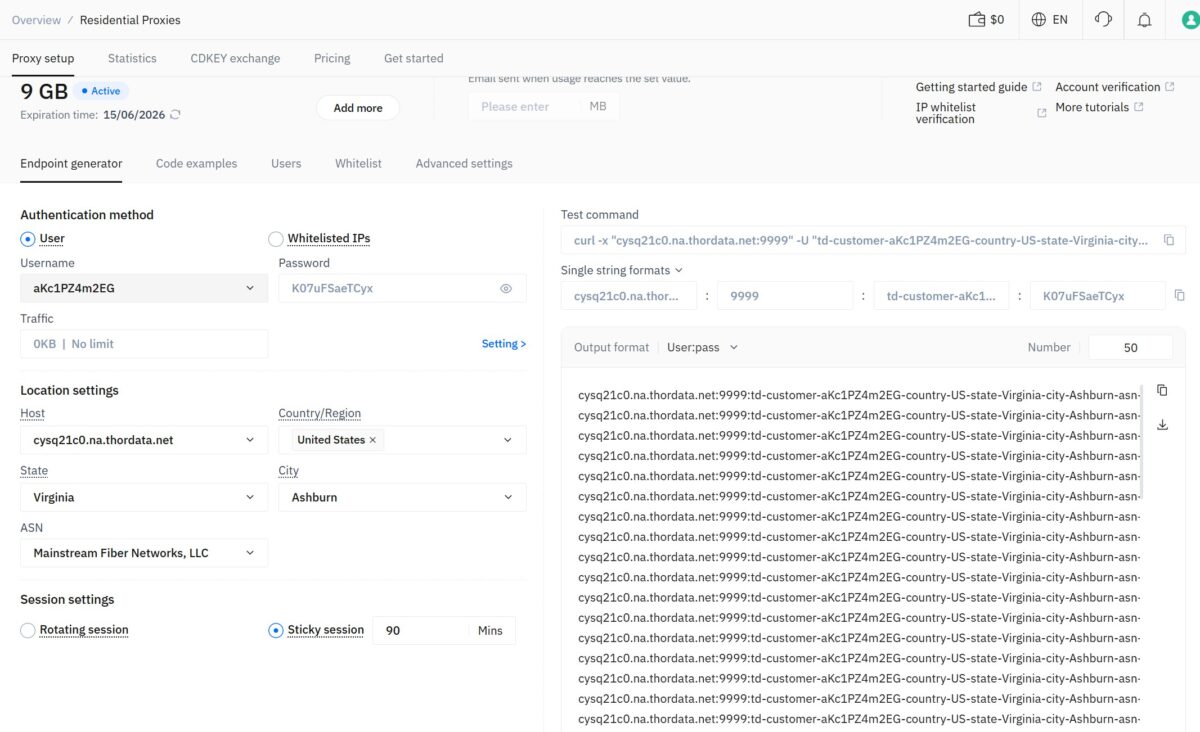
Task: Open the notifications bell icon
Action: [x=1145, y=20]
